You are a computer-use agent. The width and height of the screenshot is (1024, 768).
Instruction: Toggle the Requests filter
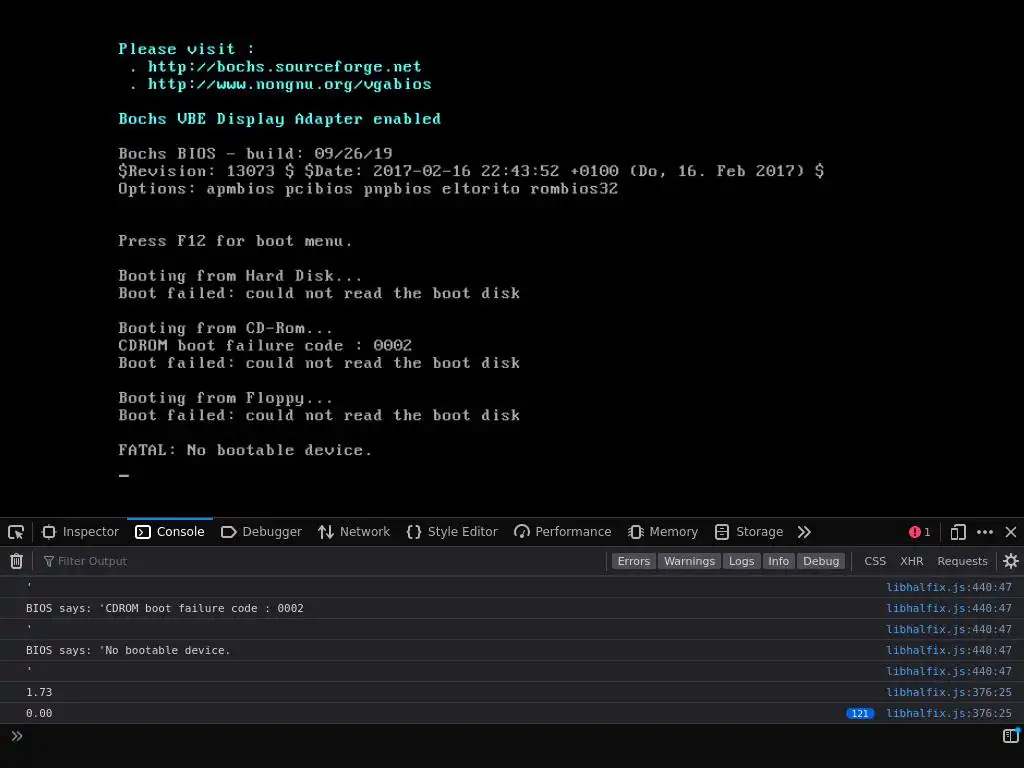tap(962, 561)
